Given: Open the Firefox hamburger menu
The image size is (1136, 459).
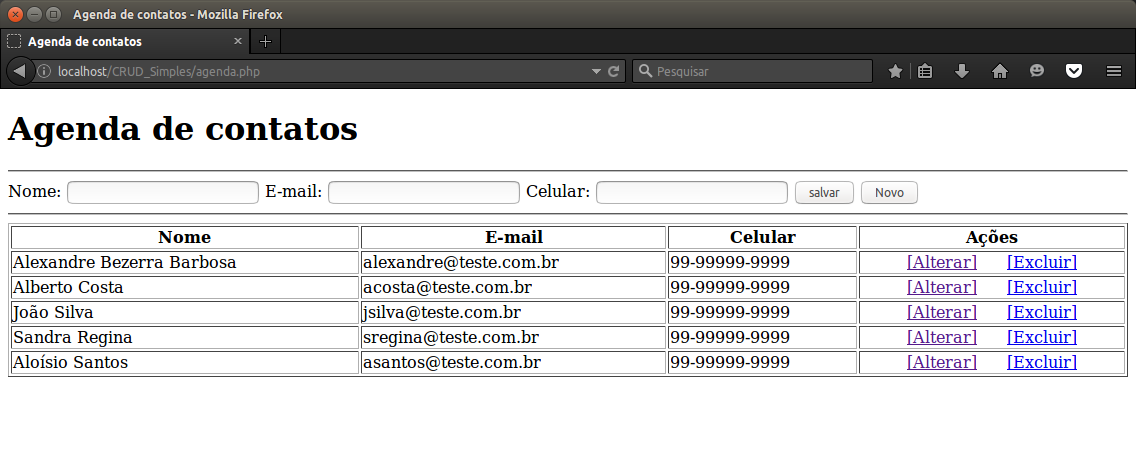Looking at the screenshot, I should pos(1114,71).
